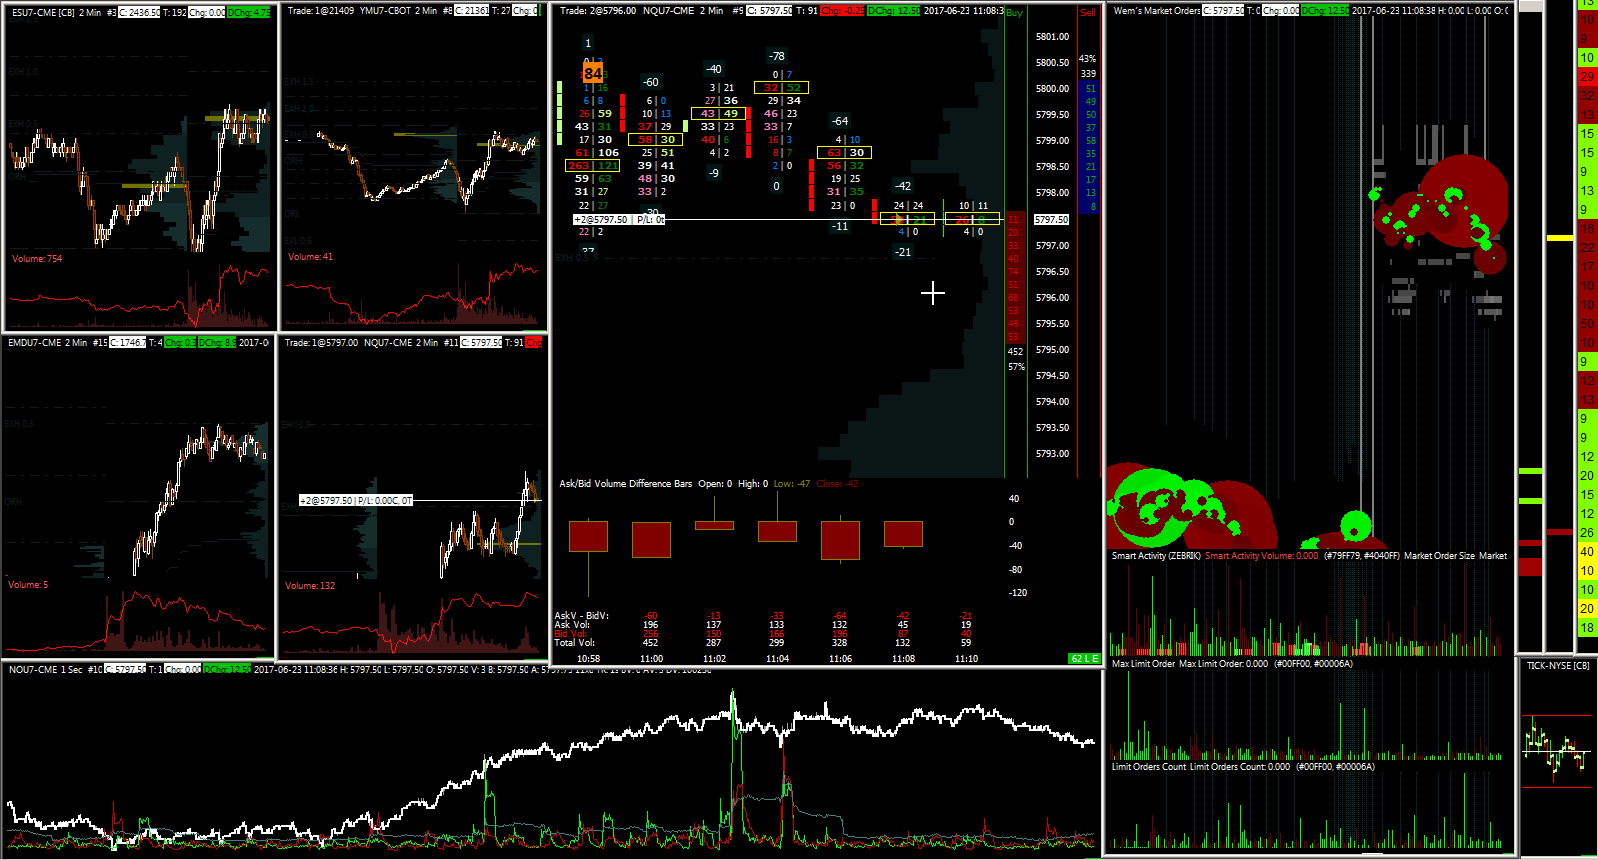Select the red Chg: -0.25 box in footprint header
The image size is (1598, 860).
[842, 11]
